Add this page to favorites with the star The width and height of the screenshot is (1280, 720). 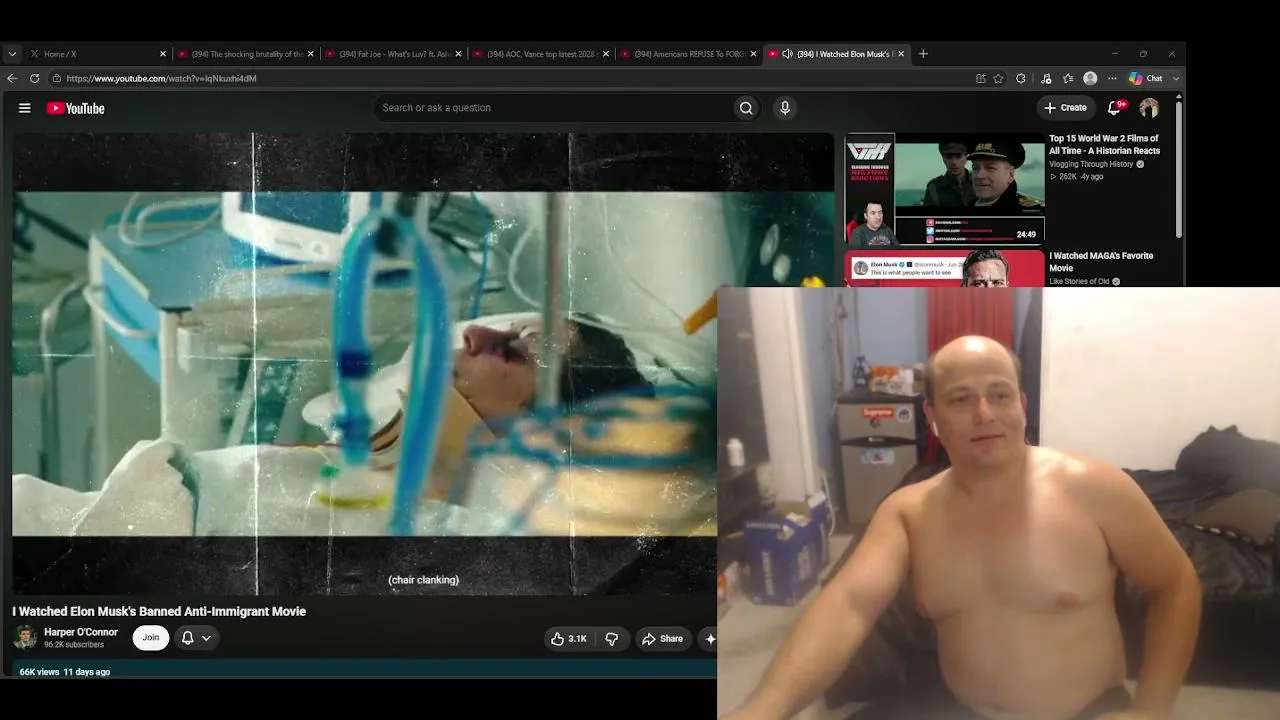(x=998, y=78)
